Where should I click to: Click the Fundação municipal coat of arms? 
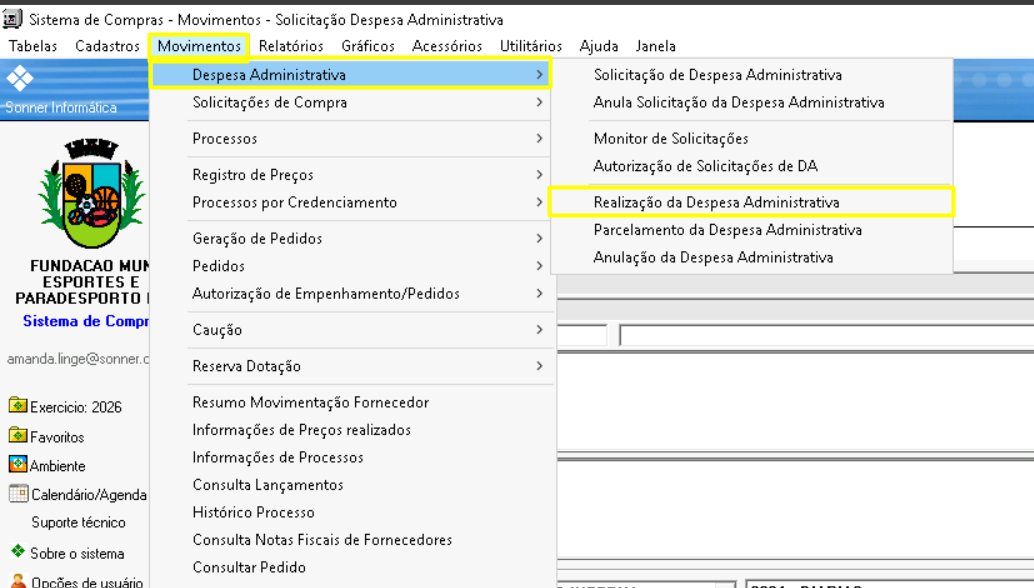click(x=92, y=193)
